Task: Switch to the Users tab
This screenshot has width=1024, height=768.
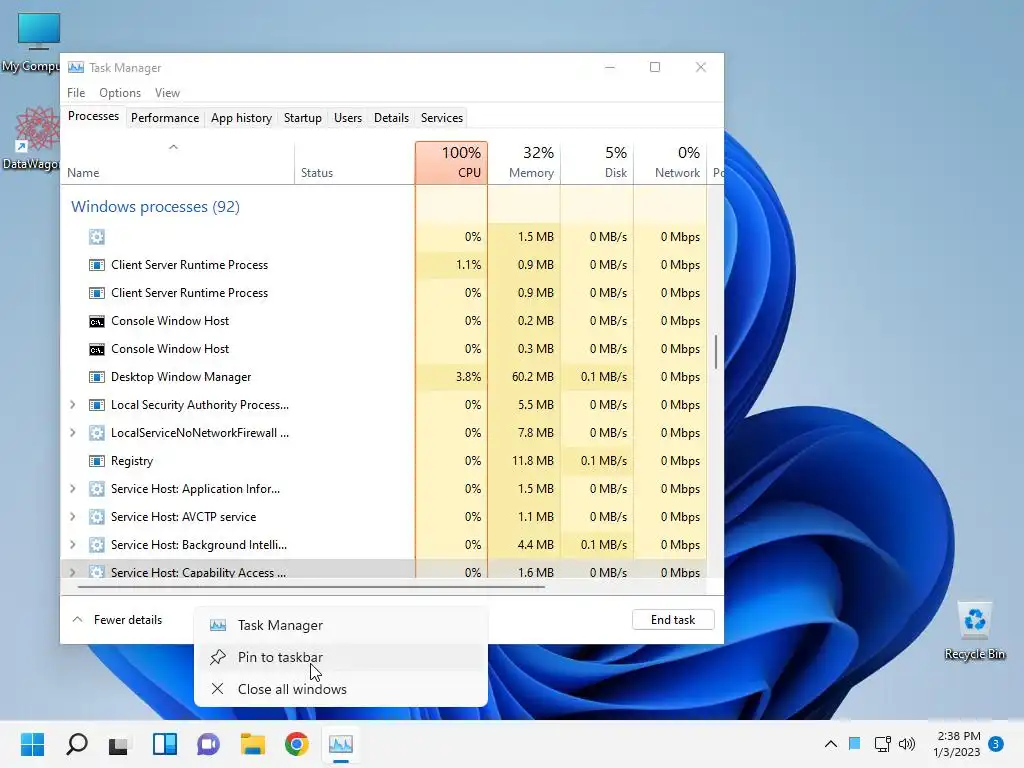Action: click(x=347, y=118)
